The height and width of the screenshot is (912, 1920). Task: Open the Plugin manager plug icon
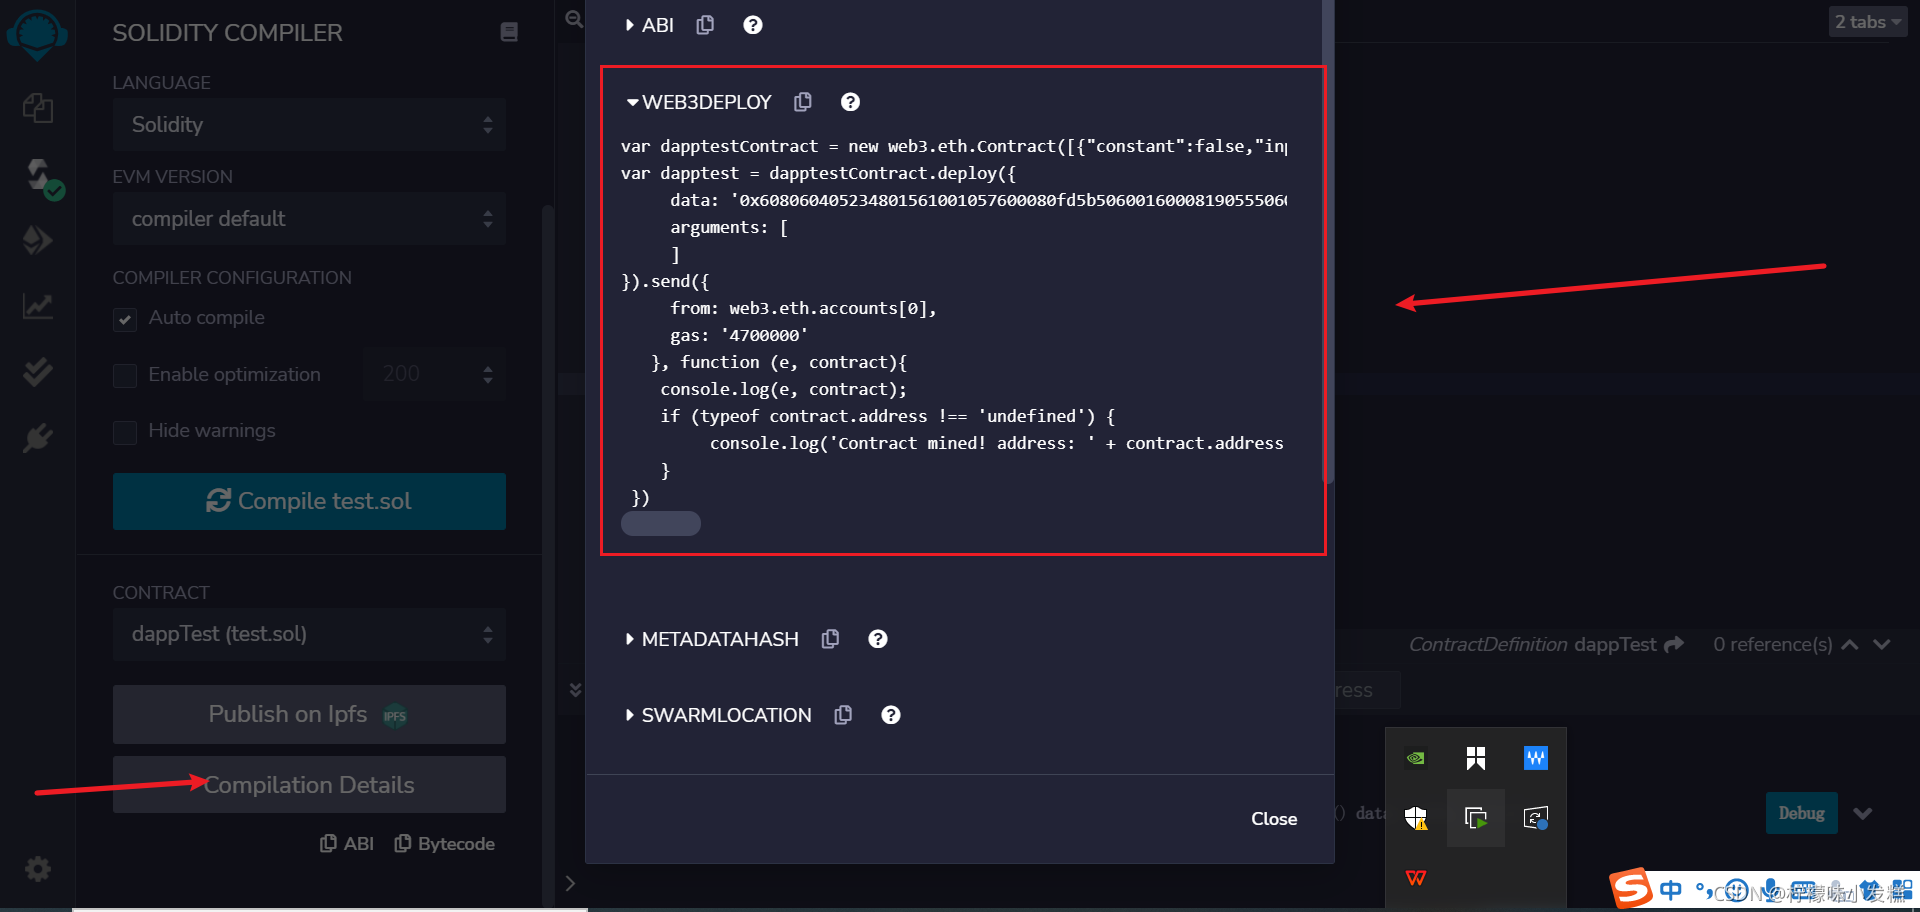click(37, 438)
